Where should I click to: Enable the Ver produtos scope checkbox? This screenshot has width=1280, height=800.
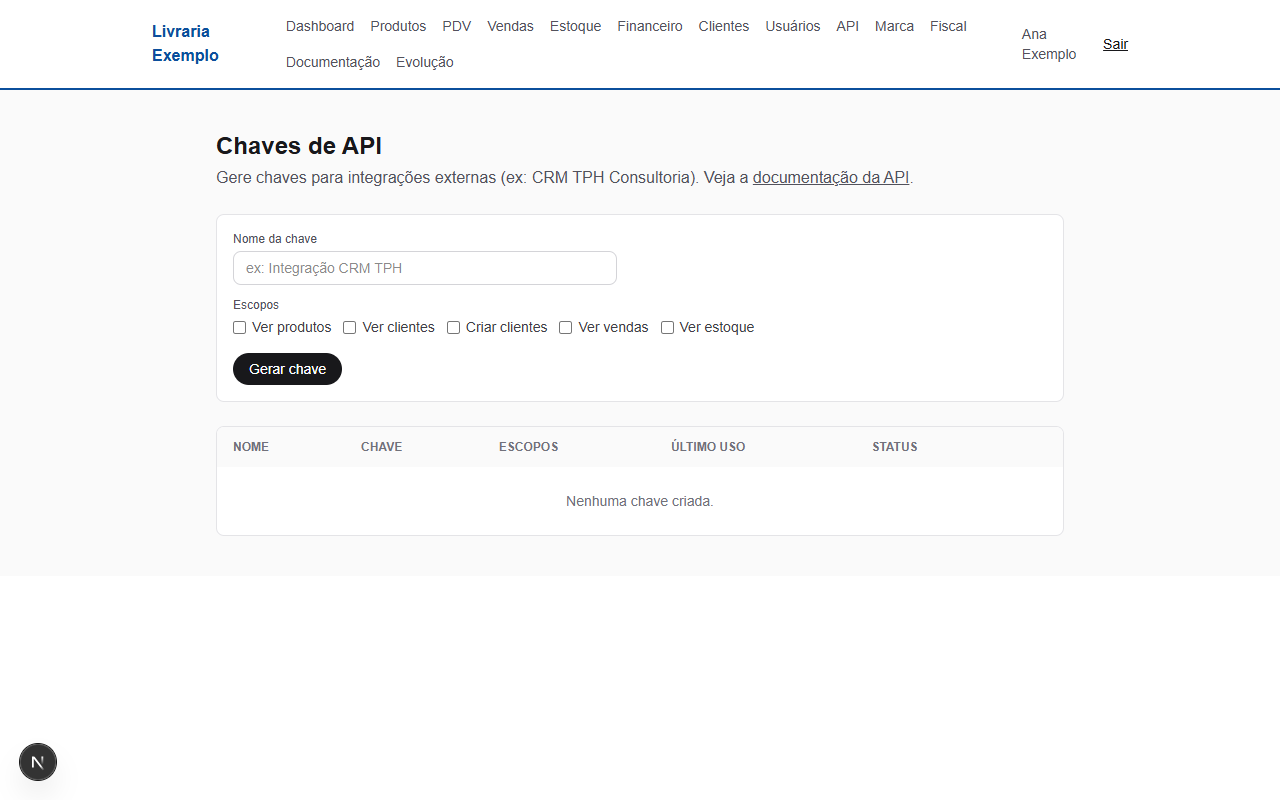click(x=239, y=328)
